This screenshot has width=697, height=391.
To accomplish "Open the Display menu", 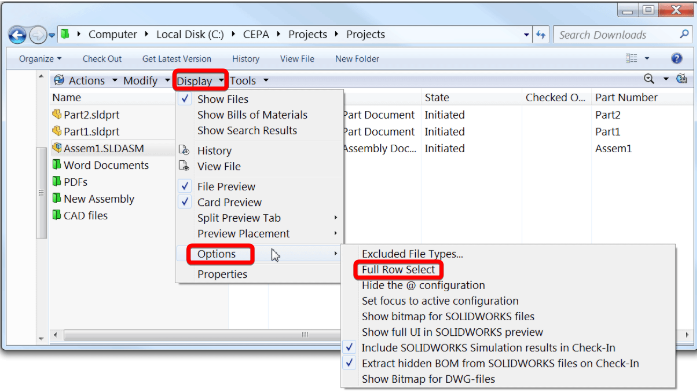I will click(200, 81).
